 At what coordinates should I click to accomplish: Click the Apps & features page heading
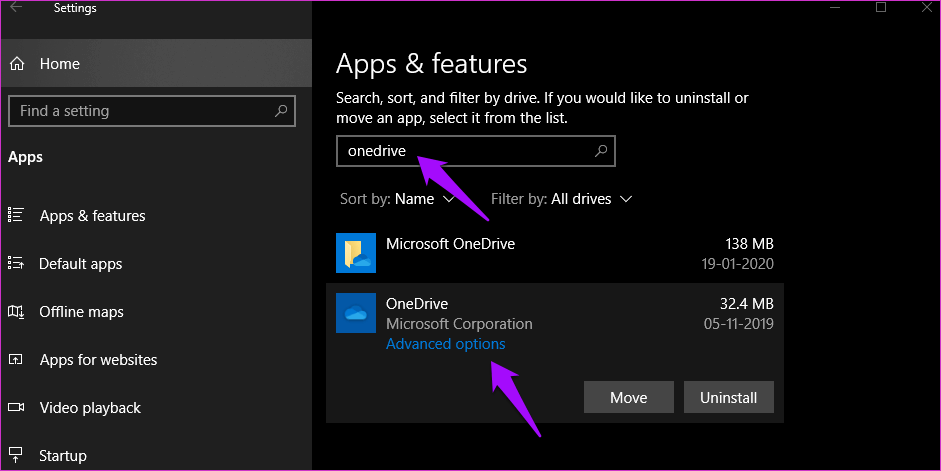(431, 64)
